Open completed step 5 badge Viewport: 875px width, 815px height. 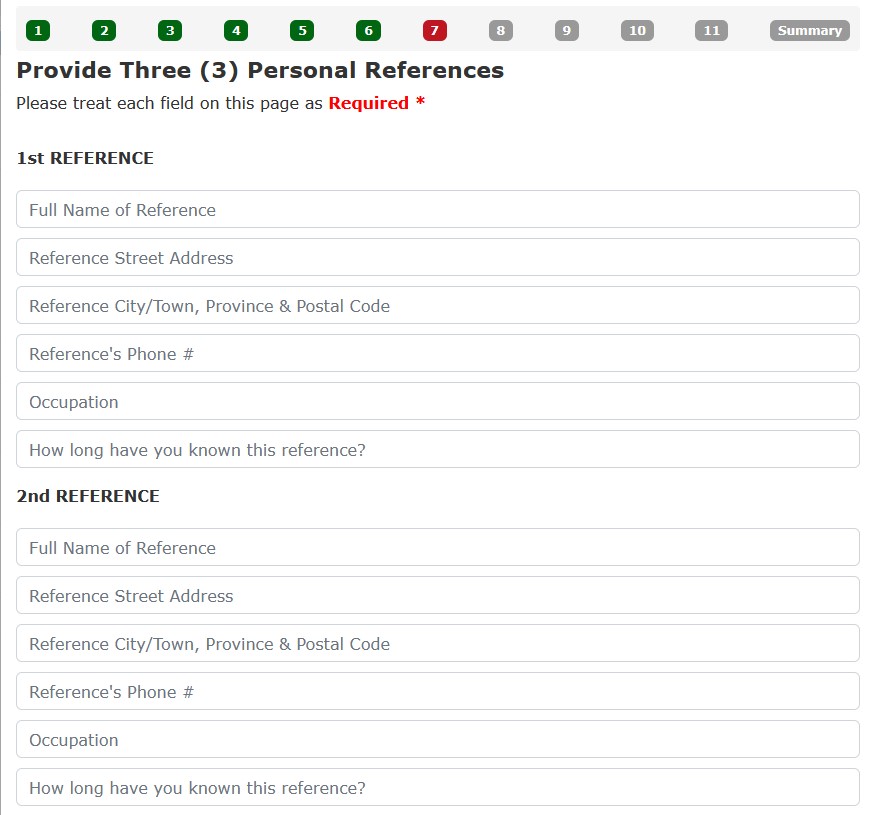(x=302, y=31)
